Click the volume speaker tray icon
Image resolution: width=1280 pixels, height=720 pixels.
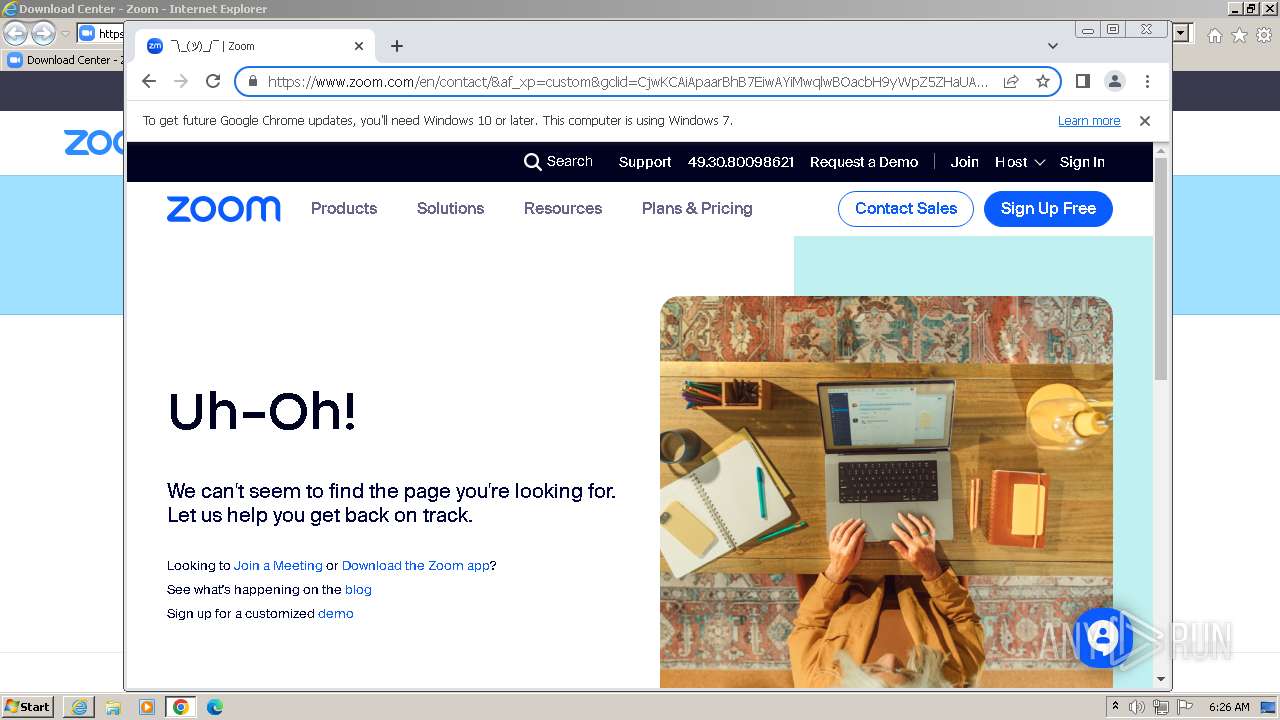[x=1137, y=707]
